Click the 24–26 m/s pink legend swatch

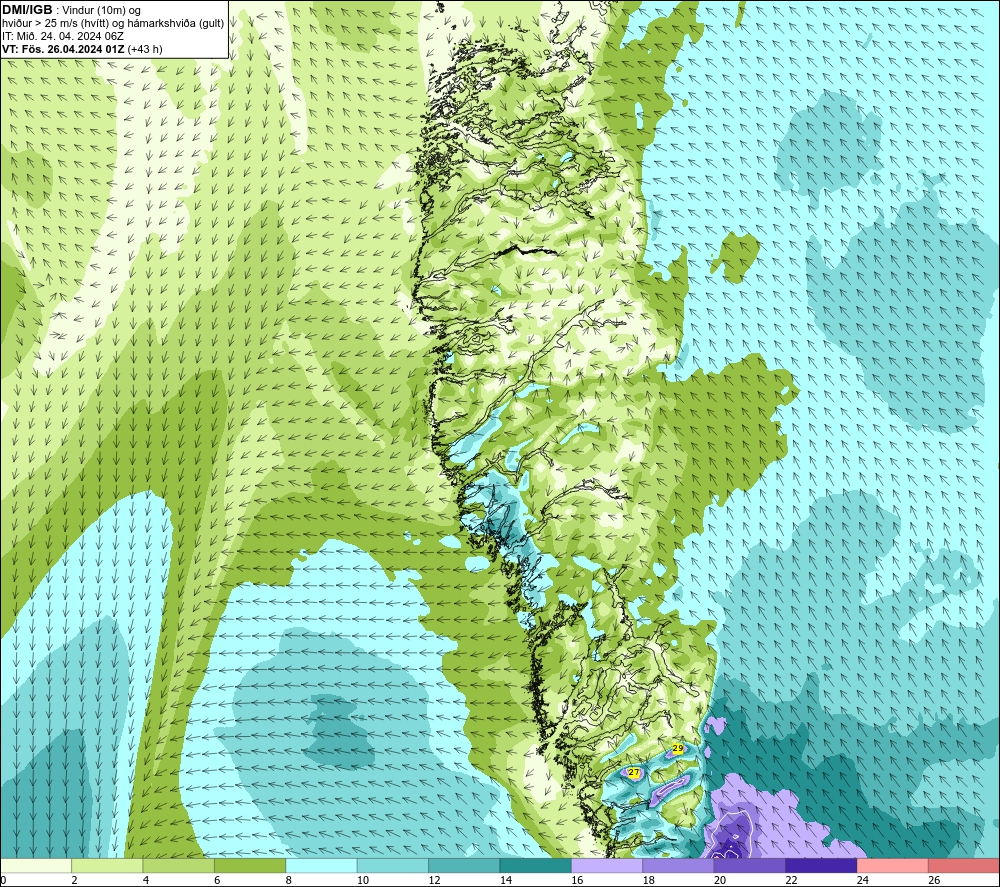tap(893, 866)
